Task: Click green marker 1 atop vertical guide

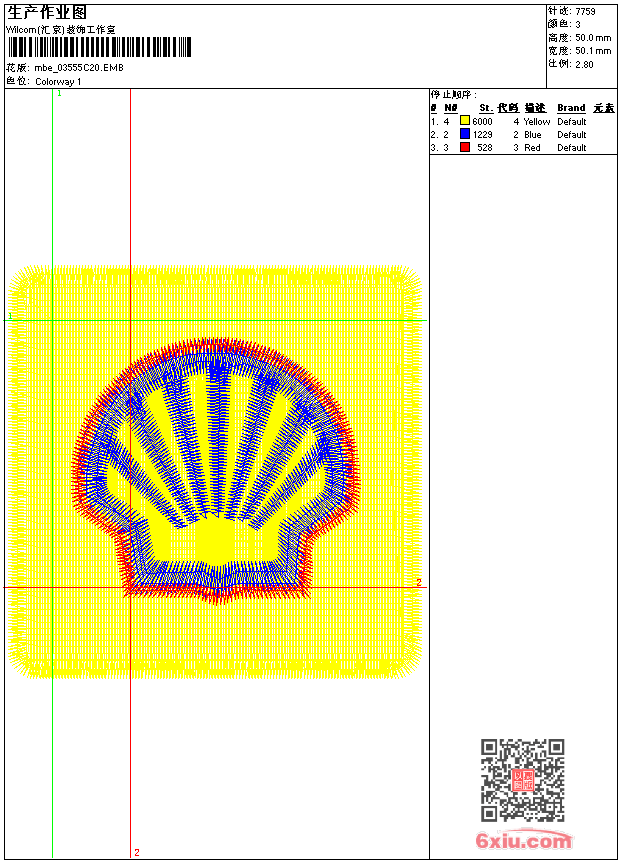Action: pos(59,94)
